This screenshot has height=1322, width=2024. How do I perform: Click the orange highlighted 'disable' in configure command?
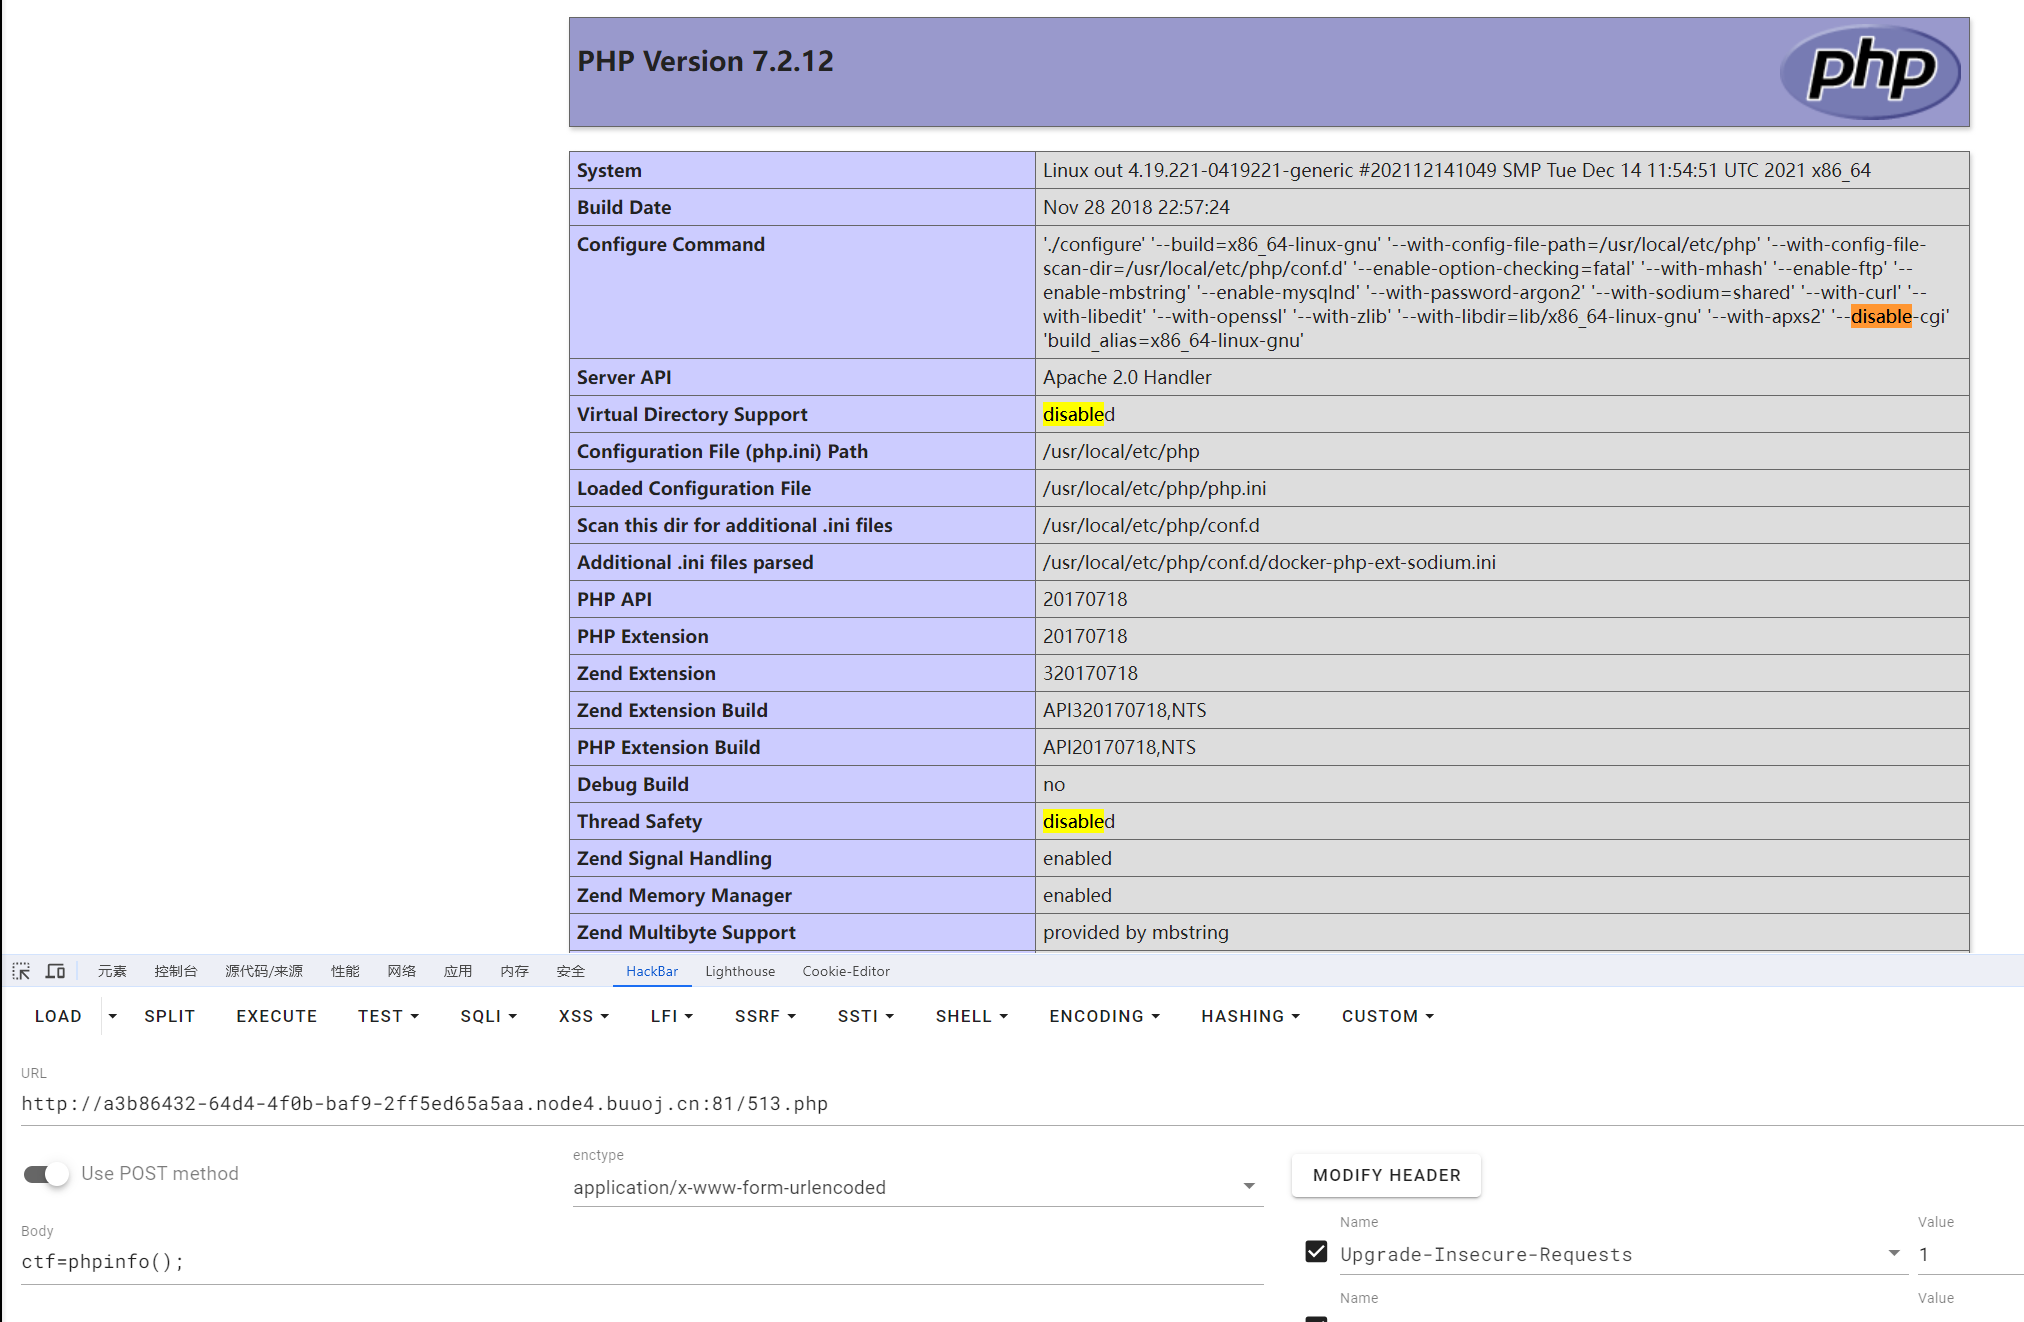tap(1881, 316)
